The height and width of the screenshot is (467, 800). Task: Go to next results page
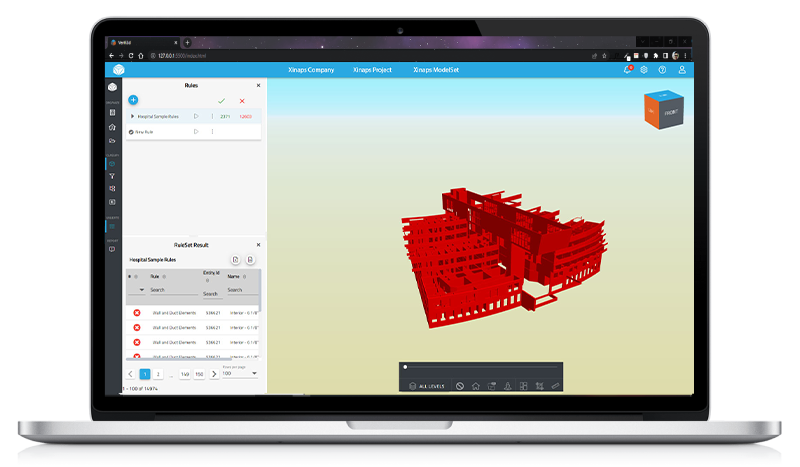click(214, 374)
